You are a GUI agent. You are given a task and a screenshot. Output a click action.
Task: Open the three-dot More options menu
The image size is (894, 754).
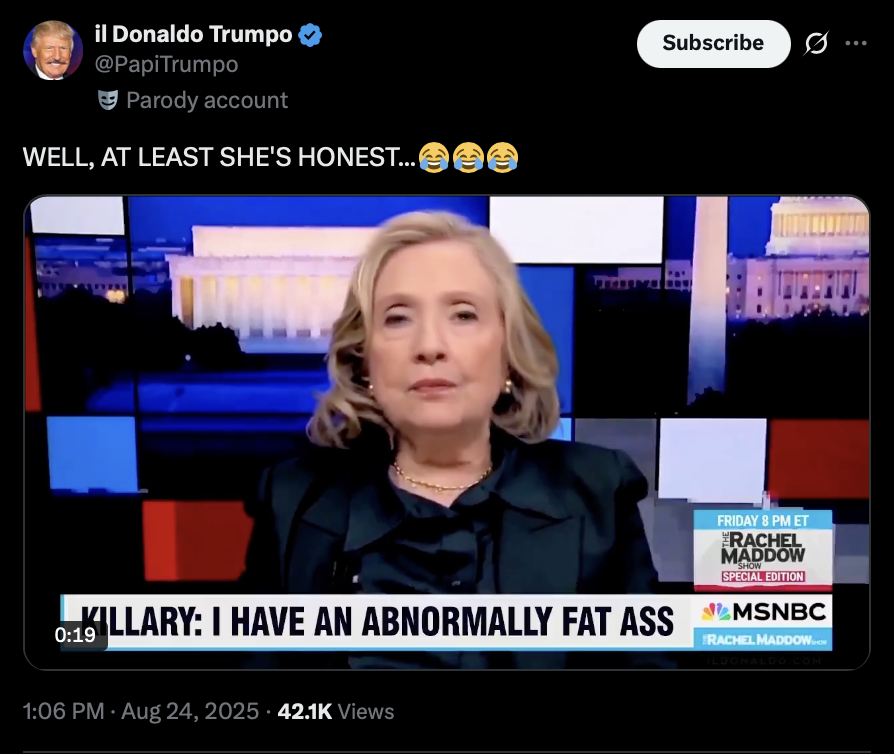click(x=856, y=43)
